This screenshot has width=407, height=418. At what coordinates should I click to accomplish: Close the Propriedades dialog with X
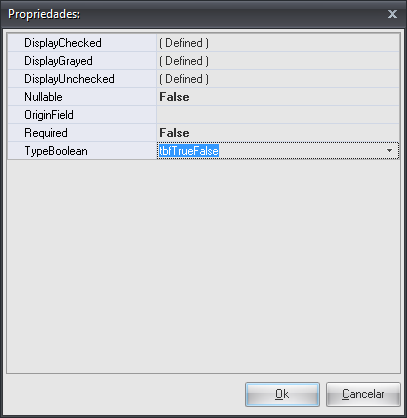[392, 14]
